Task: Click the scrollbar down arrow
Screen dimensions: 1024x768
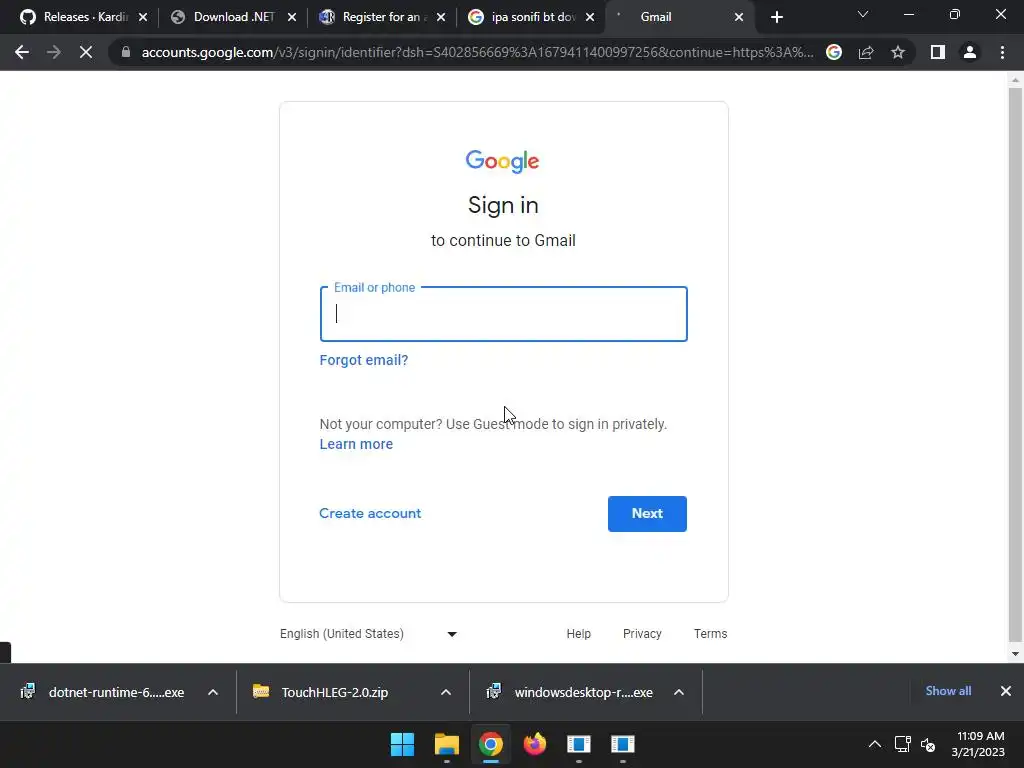Action: coord(1015,653)
